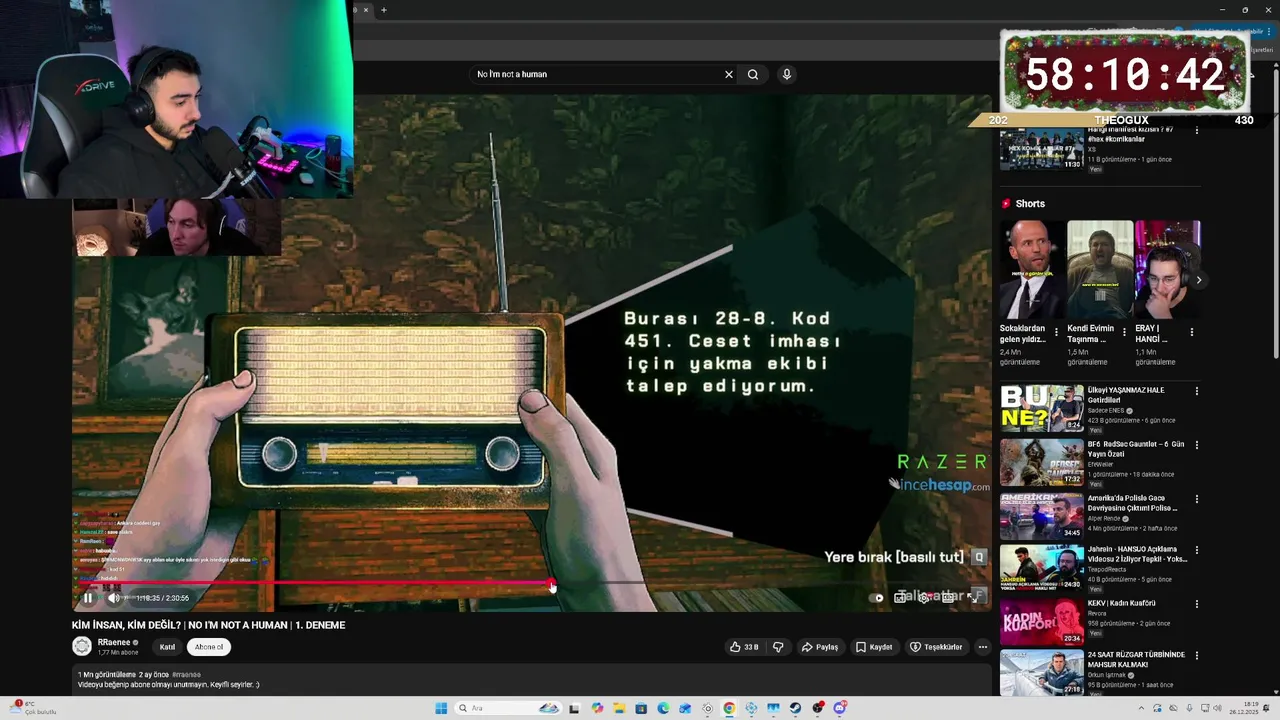Open Task View on taskbar

[575, 708]
